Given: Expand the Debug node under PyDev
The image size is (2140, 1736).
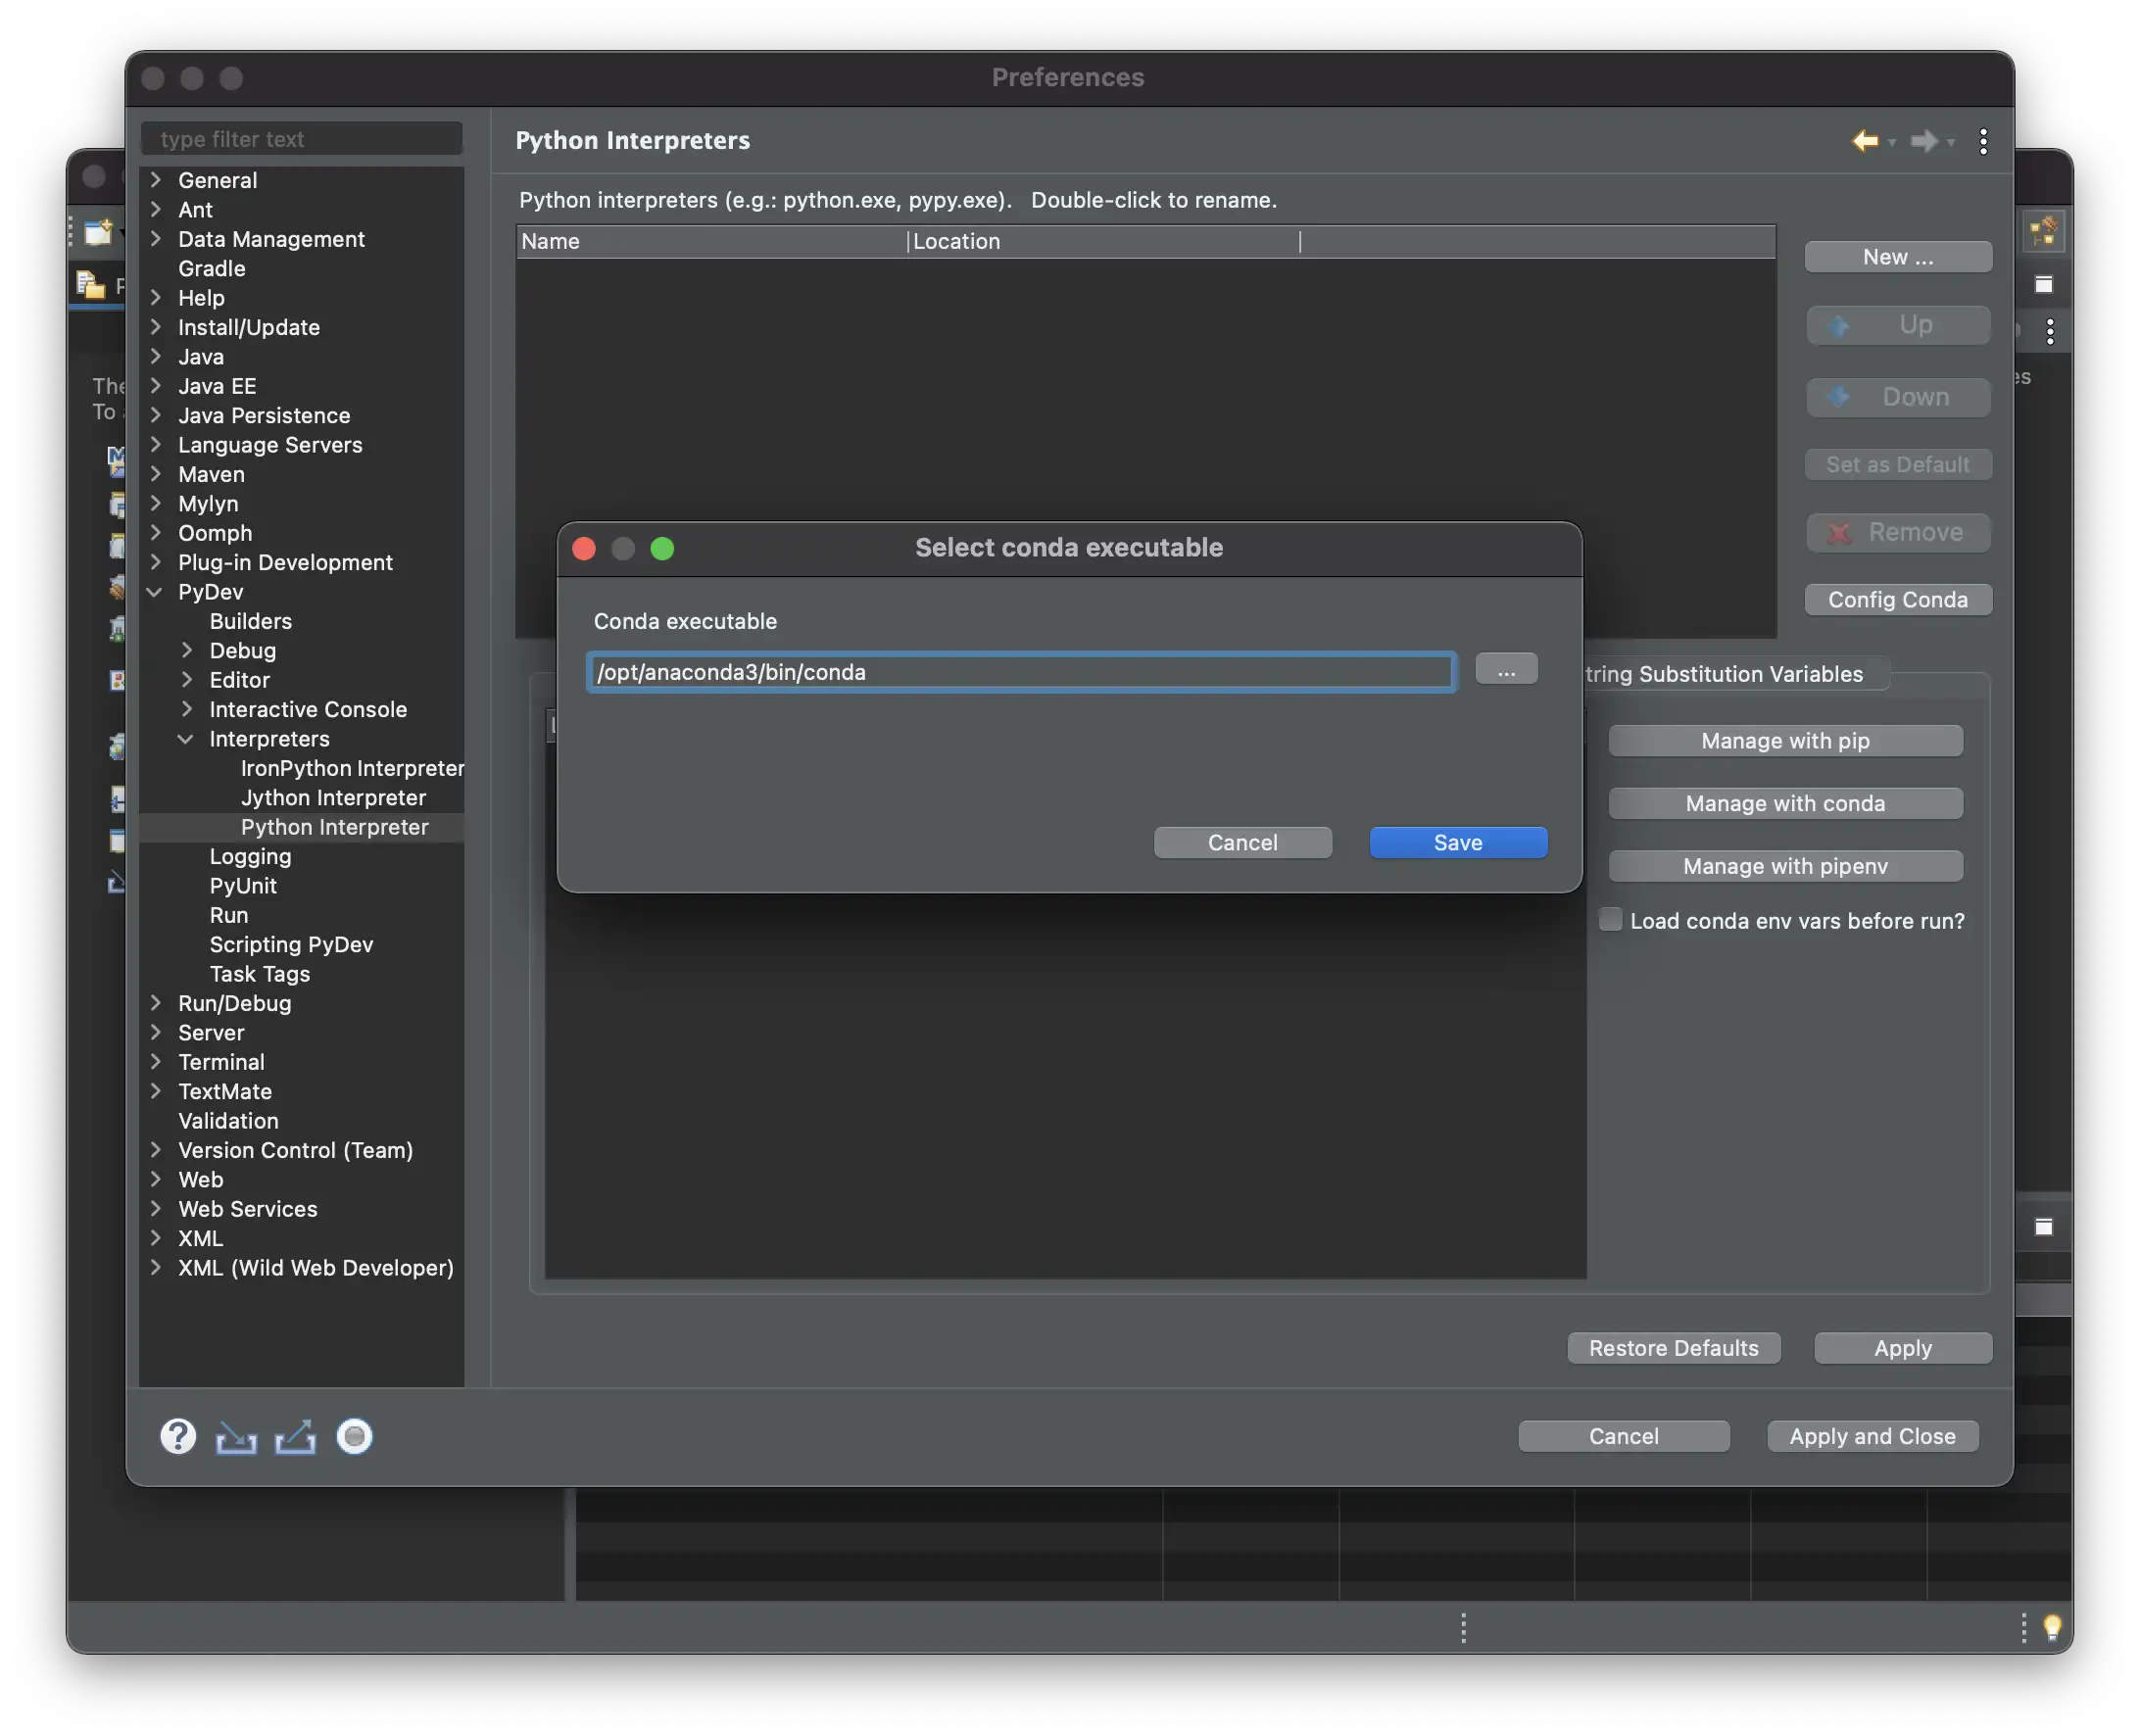Looking at the screenshot, I should [x=186, y=651].
